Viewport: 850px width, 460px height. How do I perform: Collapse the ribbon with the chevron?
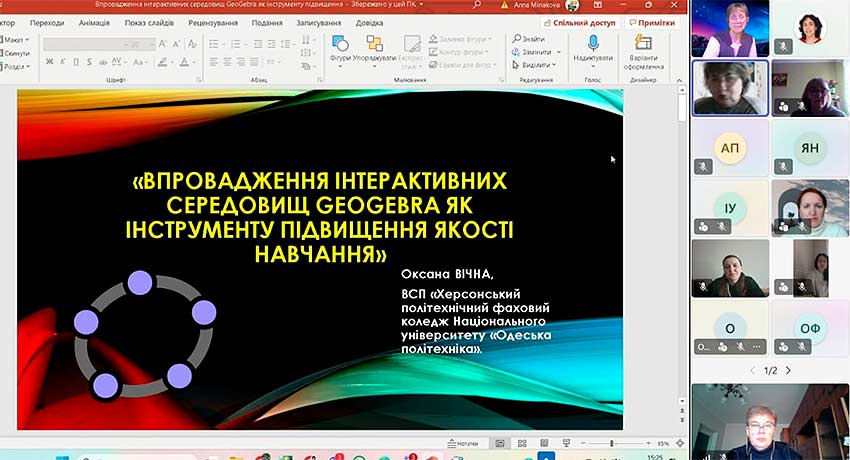click(679, 80)
